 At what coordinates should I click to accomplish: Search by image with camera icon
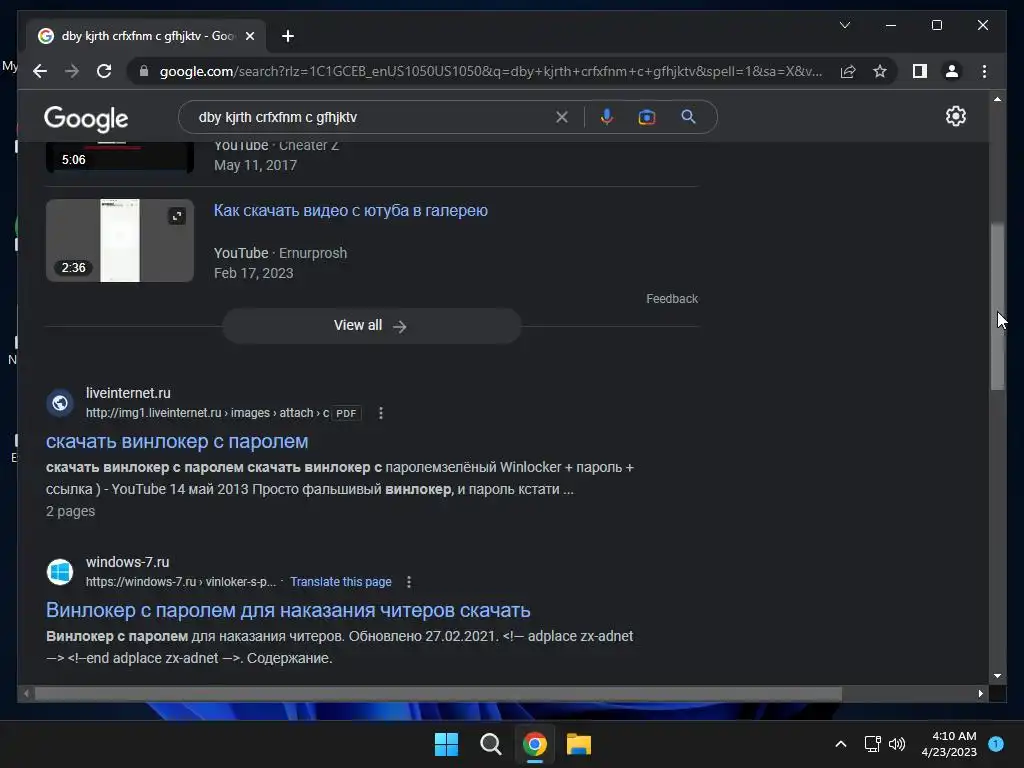(647, 117)
